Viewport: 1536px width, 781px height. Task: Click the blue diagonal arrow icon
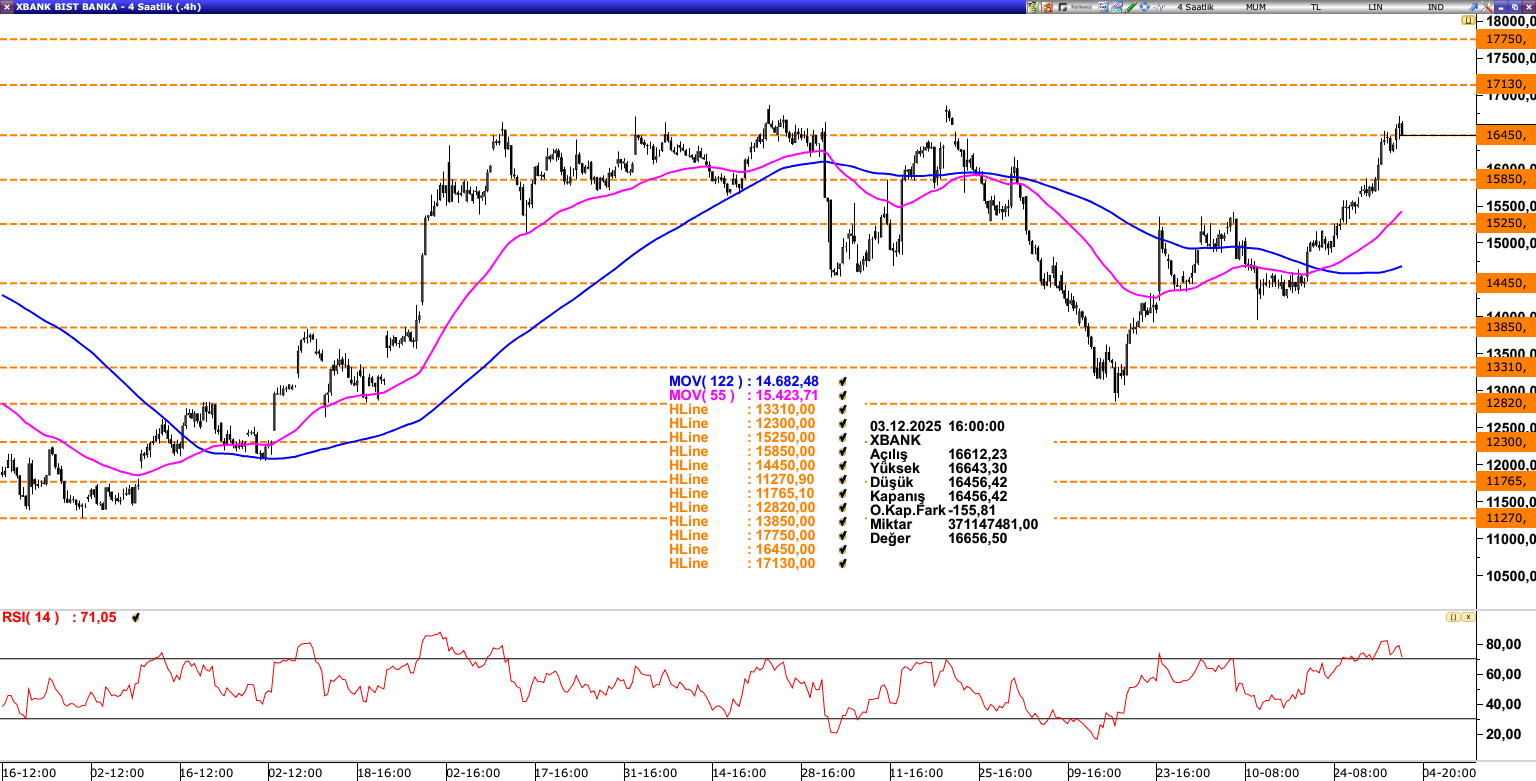1117,7
